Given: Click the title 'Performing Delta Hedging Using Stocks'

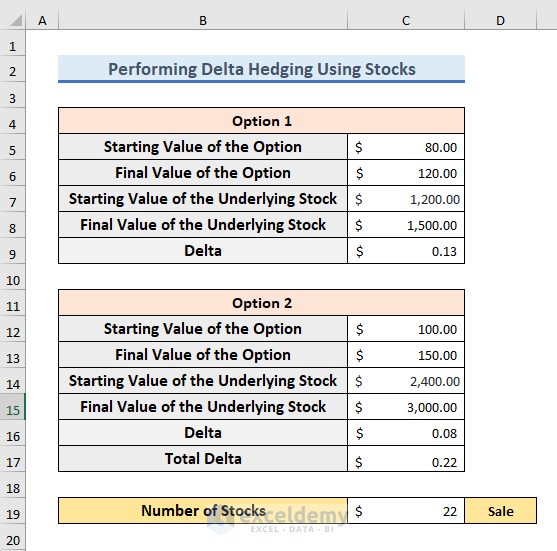Looking at the screenshot, I should (x=261, y=69).
